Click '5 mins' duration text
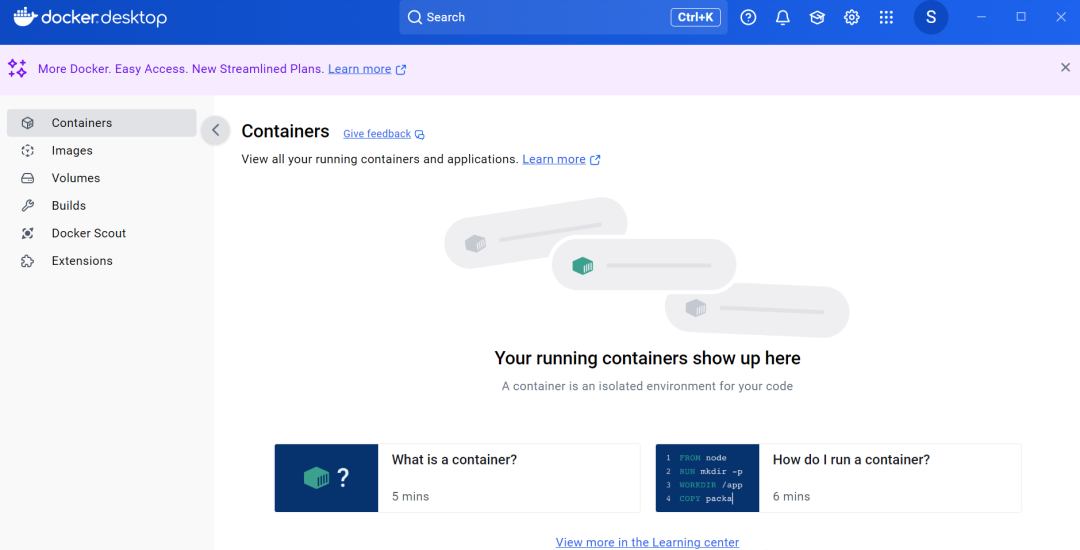The image size is (1080, 550). coord(411,496)
